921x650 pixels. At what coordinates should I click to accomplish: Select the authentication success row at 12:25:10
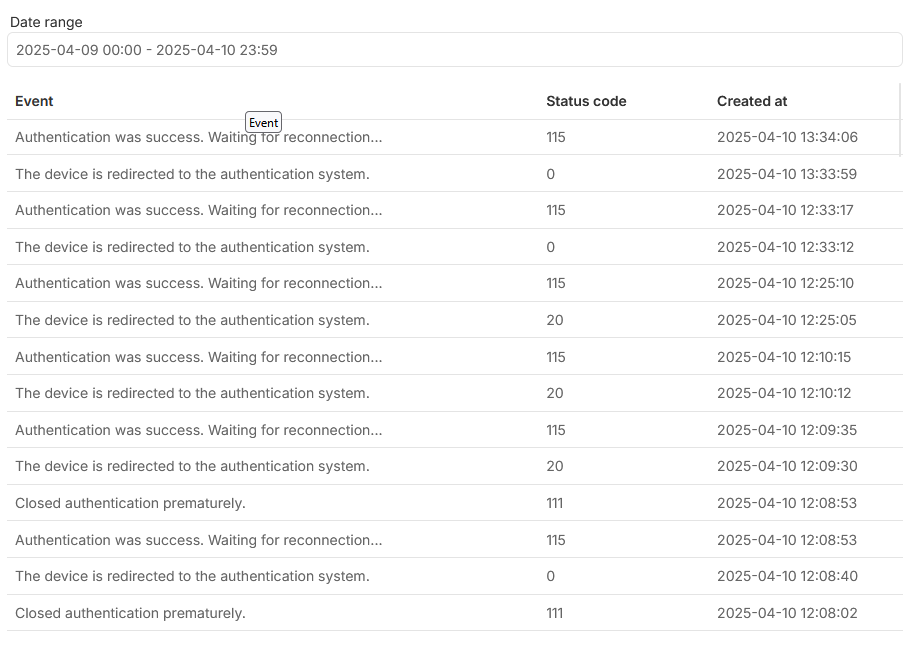tap(455, 283)
